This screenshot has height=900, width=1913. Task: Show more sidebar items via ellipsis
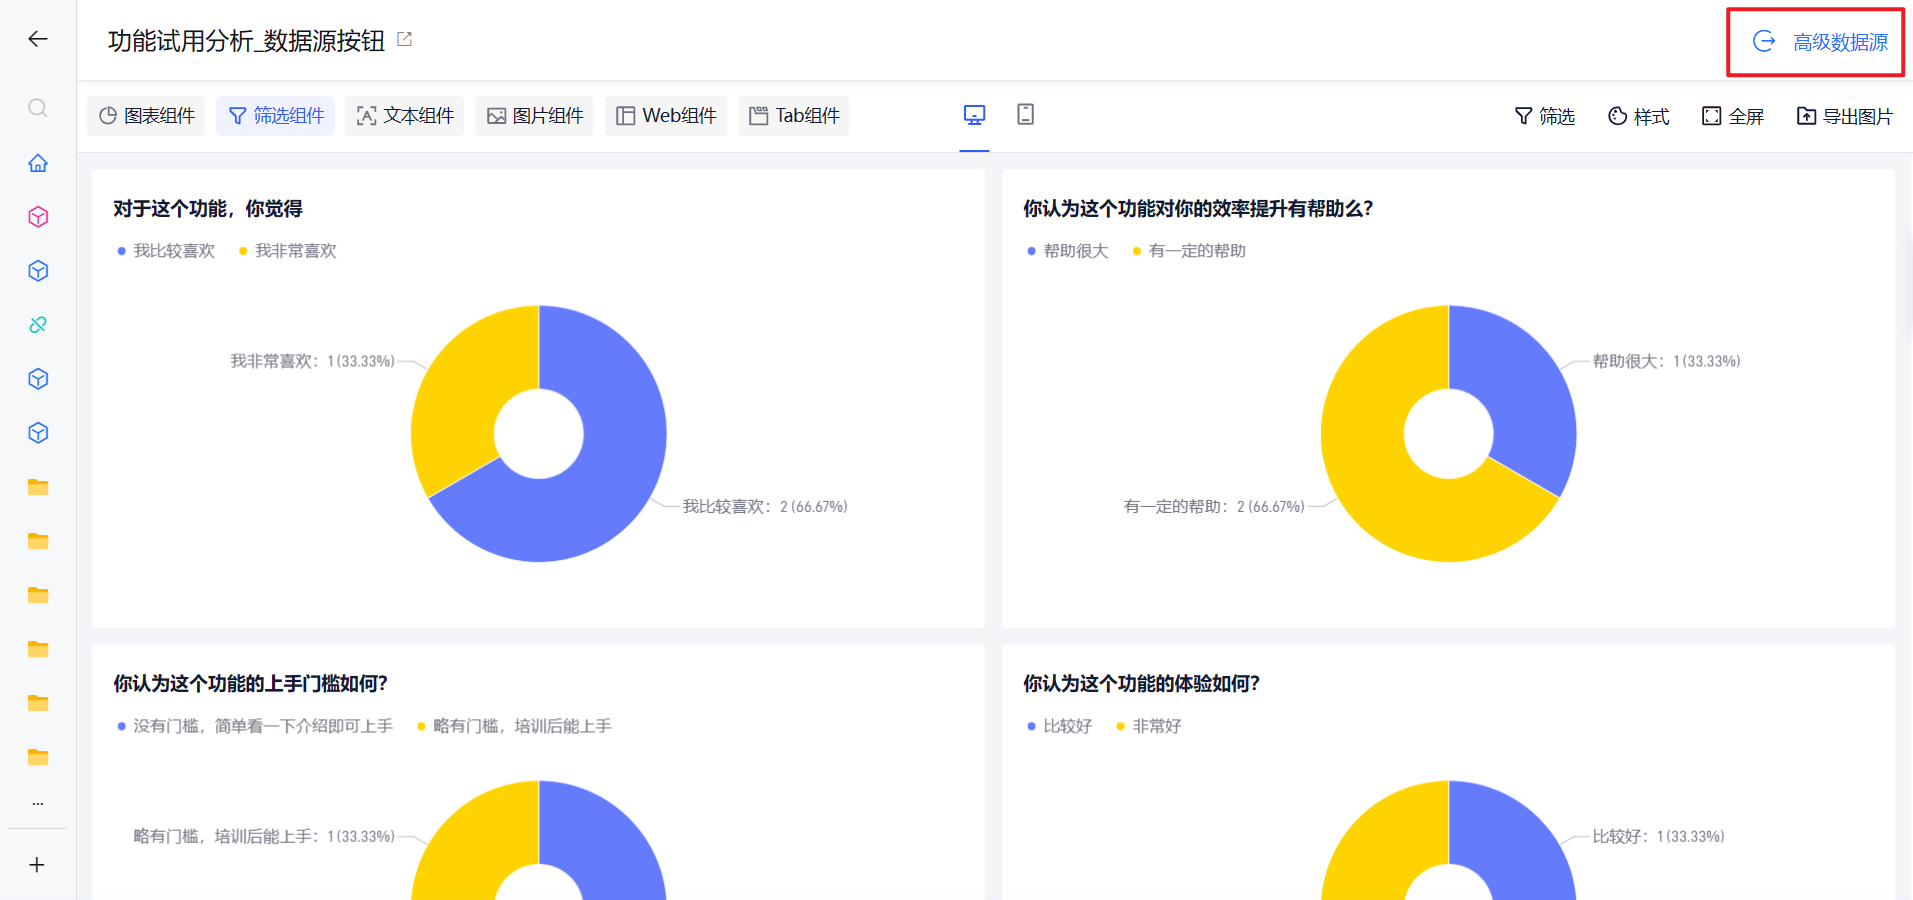38,803
